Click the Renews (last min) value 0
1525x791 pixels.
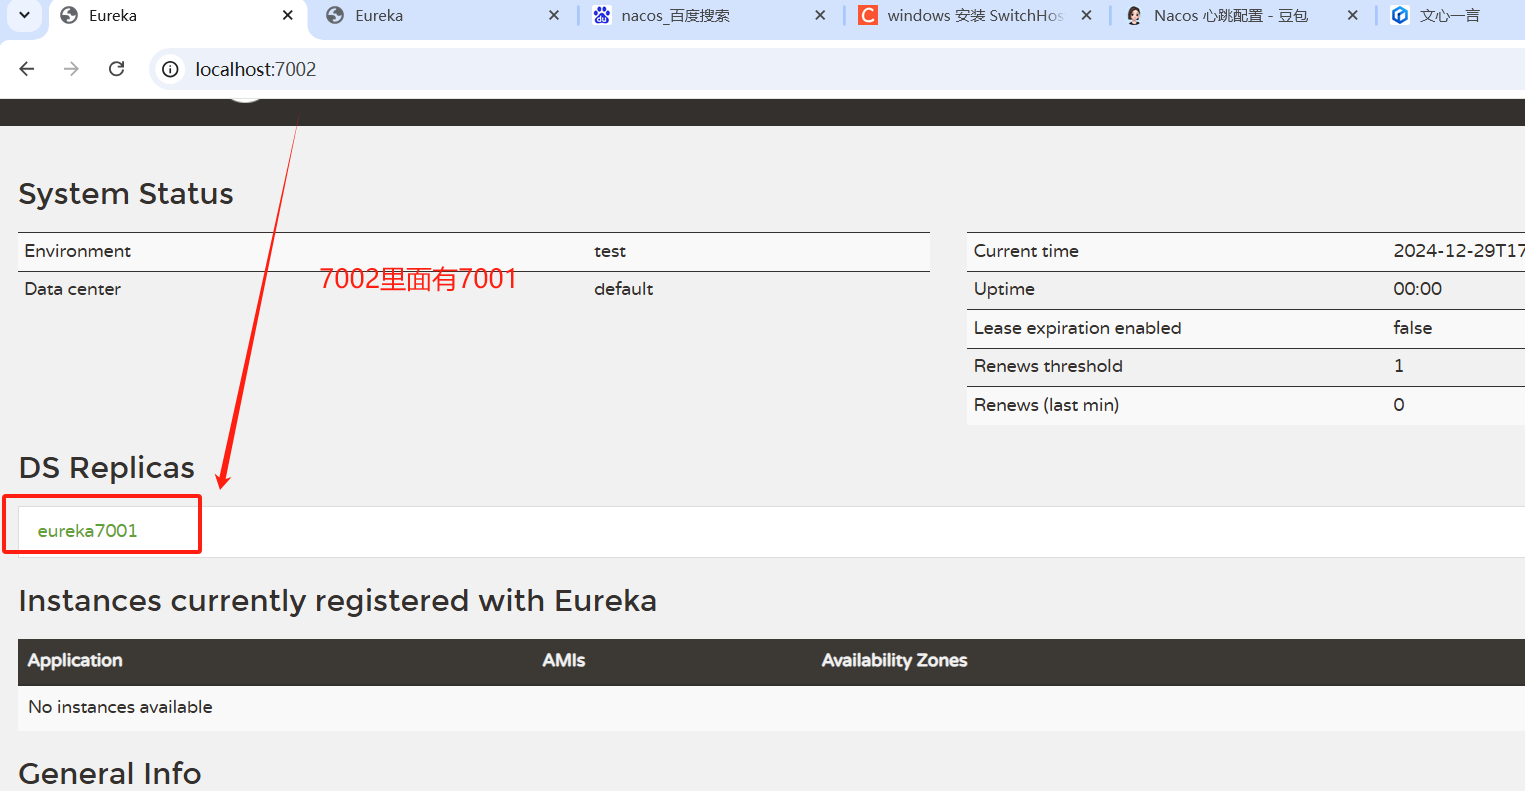point(1399,405)
